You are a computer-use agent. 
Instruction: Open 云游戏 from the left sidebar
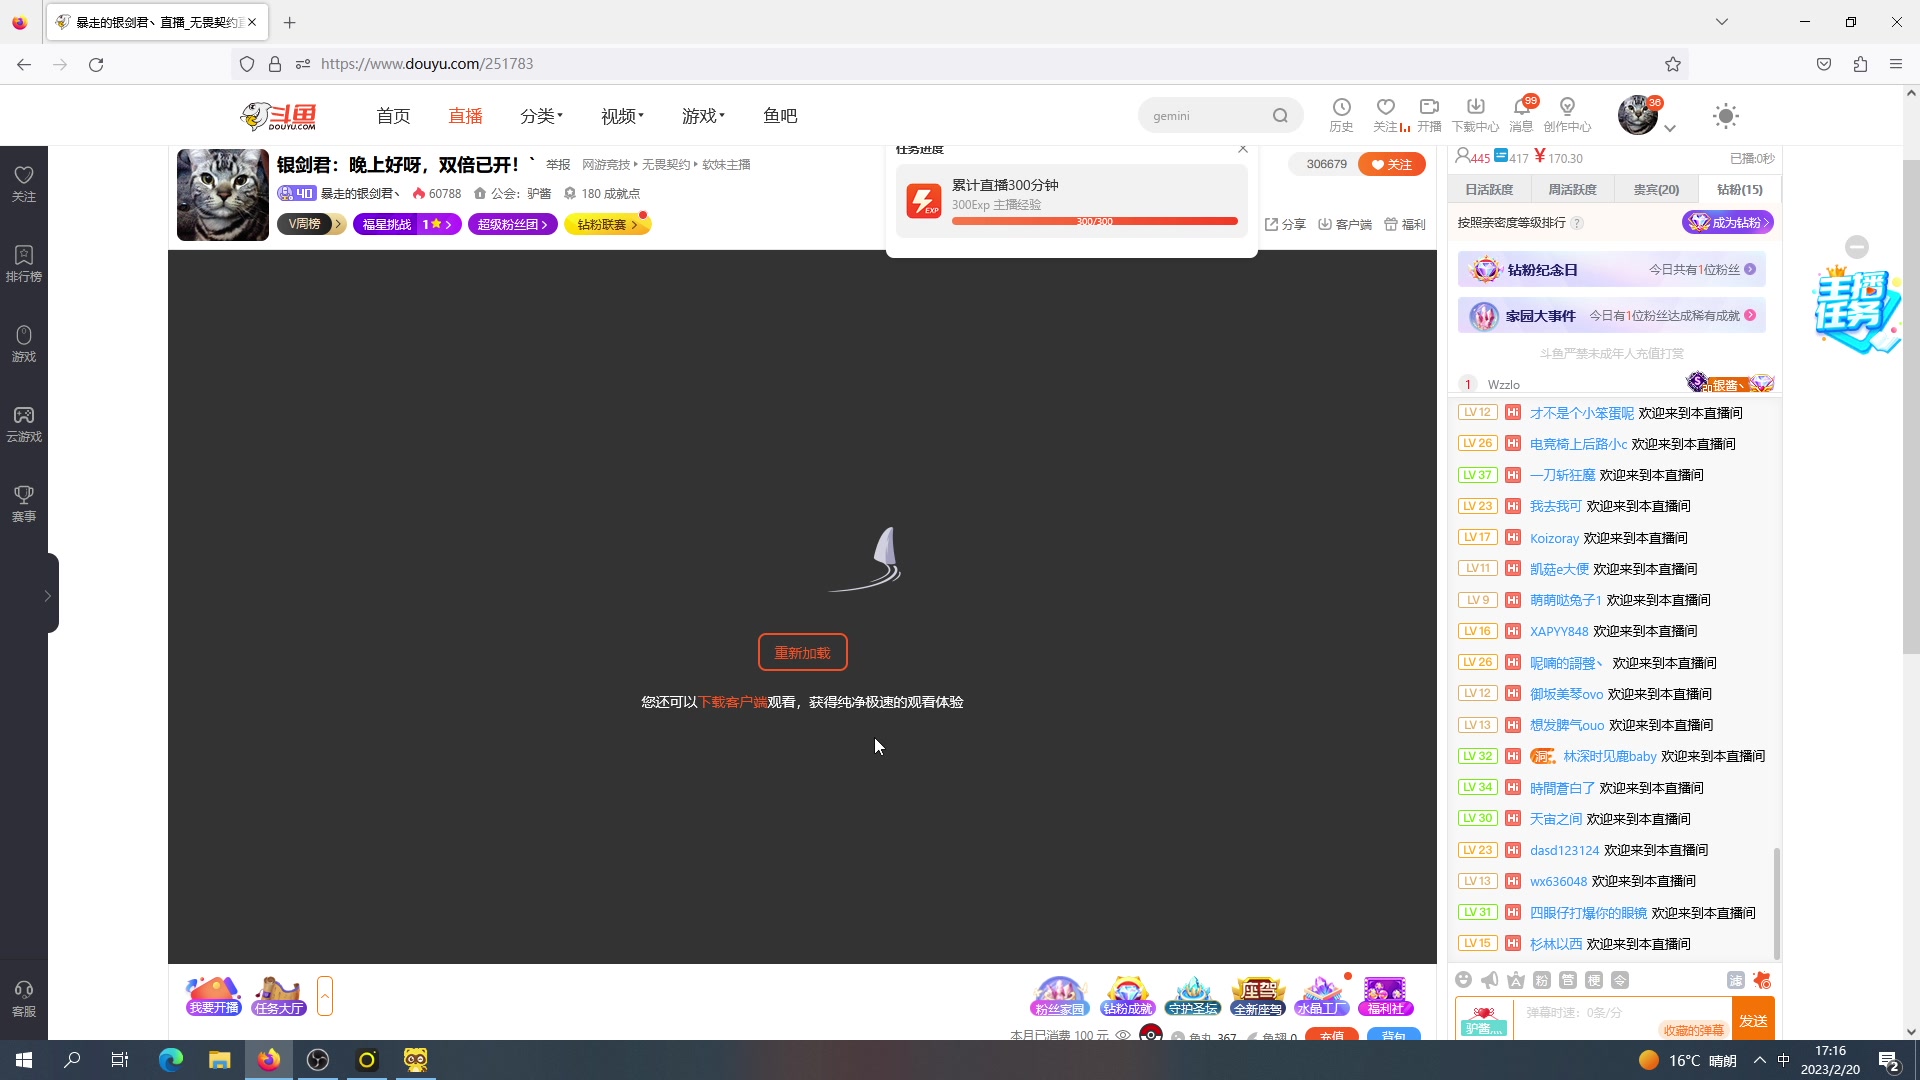(23, 424)
